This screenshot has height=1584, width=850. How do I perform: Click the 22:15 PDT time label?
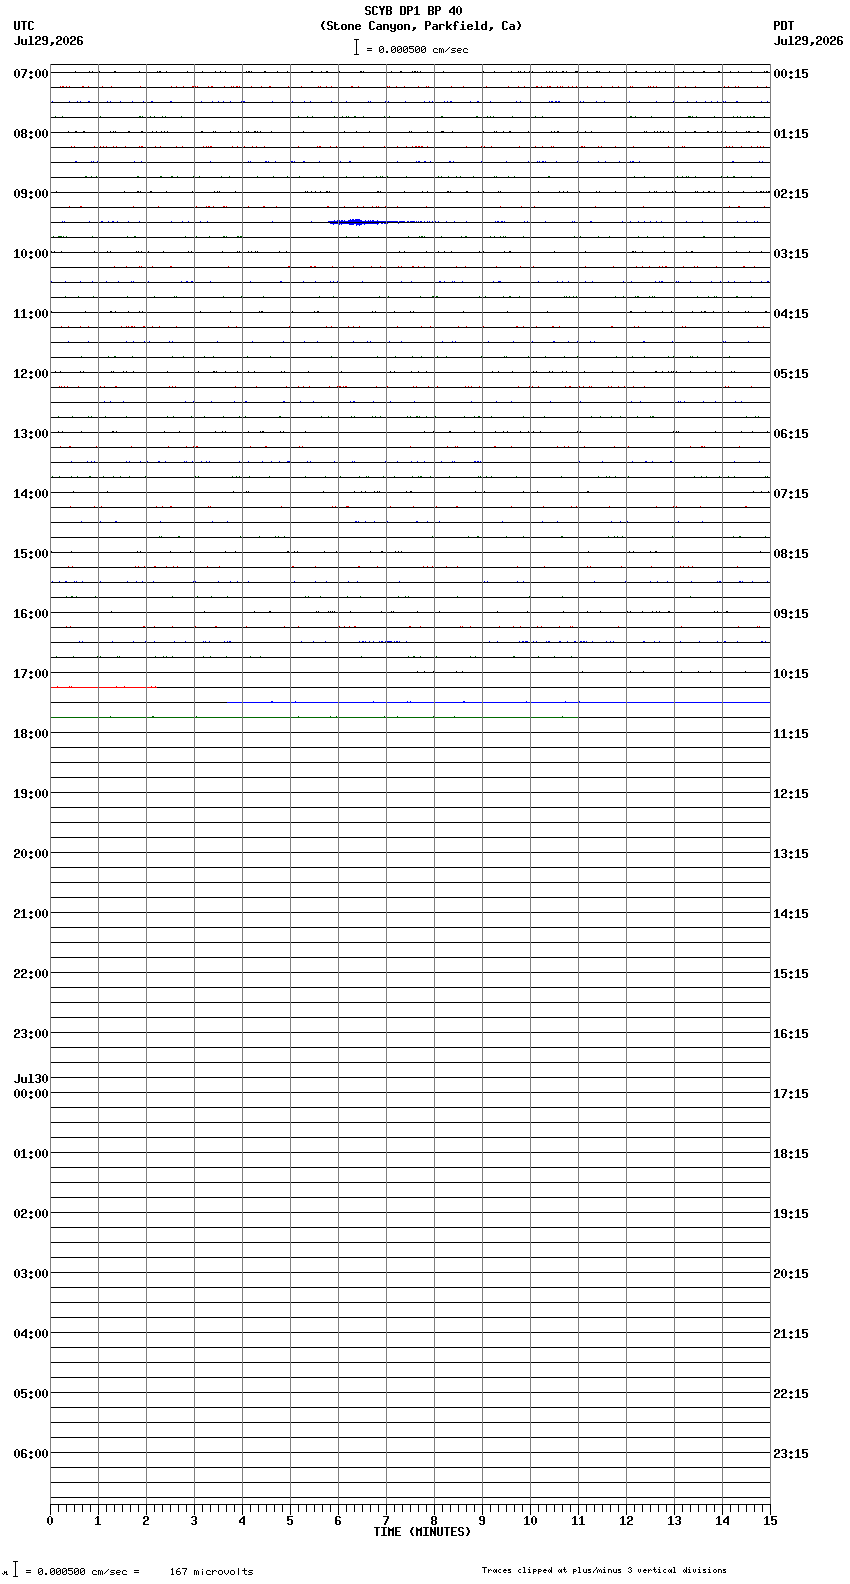pyautogui.click(x=791, y=1394)
